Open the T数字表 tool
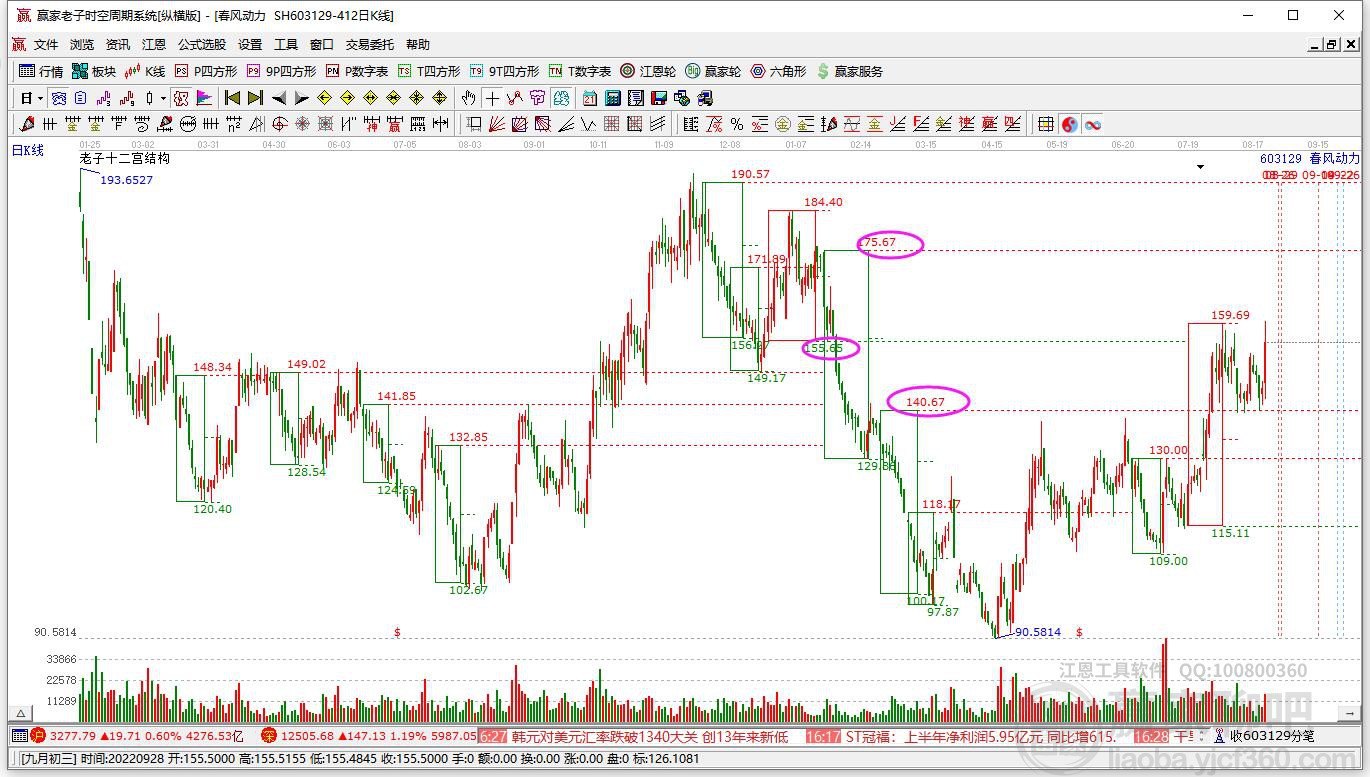The width and height of the screenshot is (1370, 777). point(580,71)
